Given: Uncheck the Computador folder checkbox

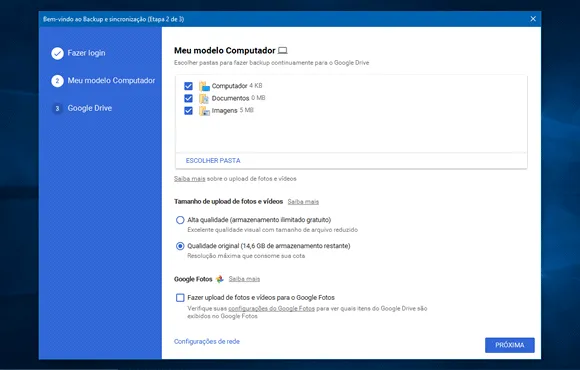Looking at the screenshot, I should pyautogui.click(x=188, y=86).
